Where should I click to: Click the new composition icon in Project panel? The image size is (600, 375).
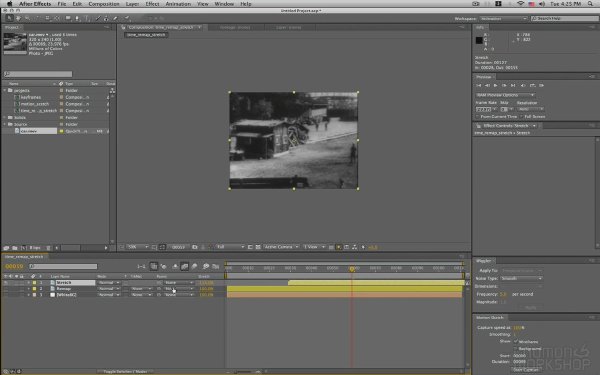point(23,248)
